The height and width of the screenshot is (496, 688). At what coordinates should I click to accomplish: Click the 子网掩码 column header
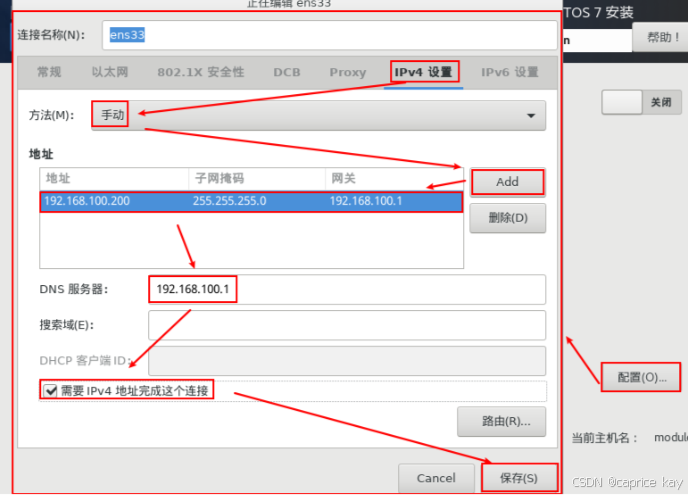tap(257, 179)
